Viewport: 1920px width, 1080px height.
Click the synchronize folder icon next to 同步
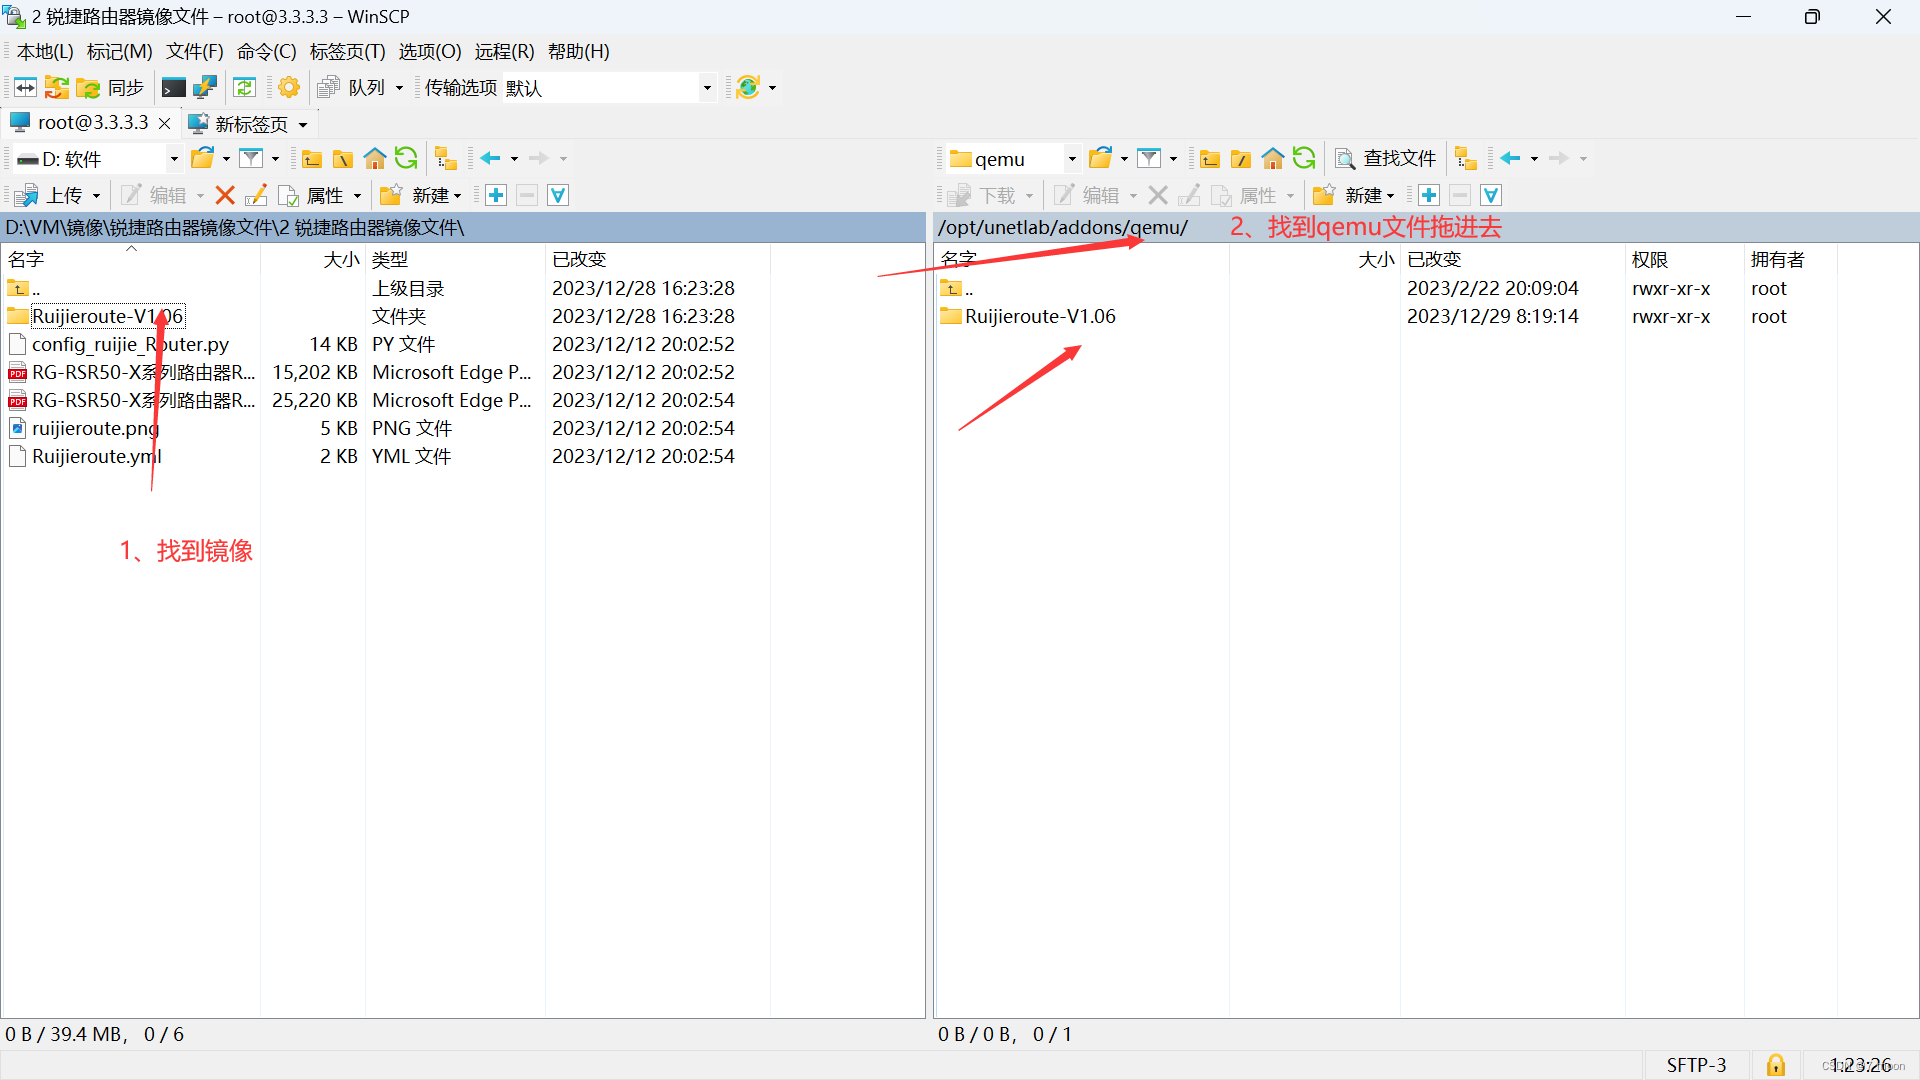[88, 88]
